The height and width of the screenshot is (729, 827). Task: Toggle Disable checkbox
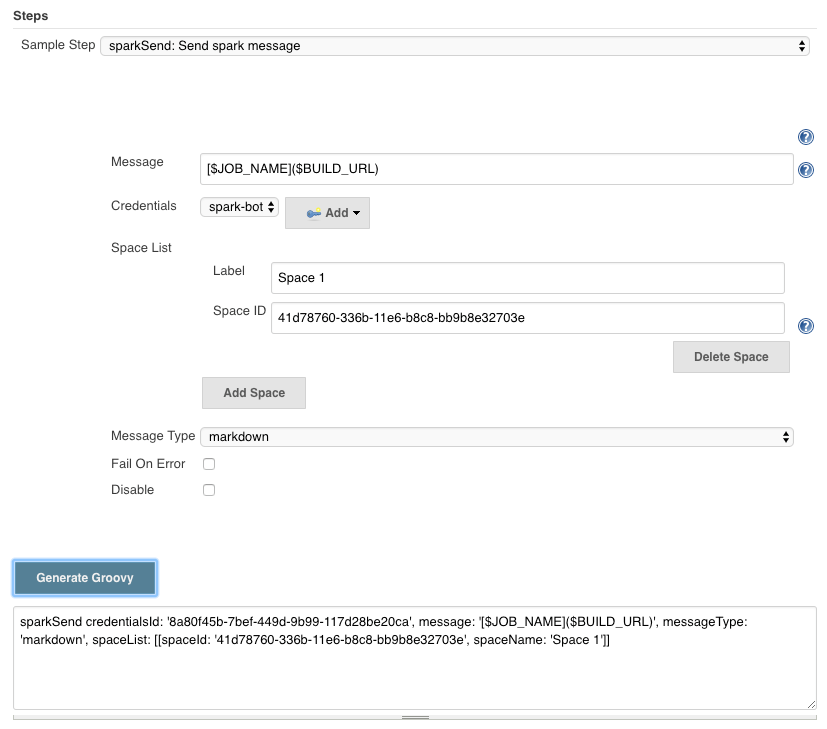click(x=209, y=490)
